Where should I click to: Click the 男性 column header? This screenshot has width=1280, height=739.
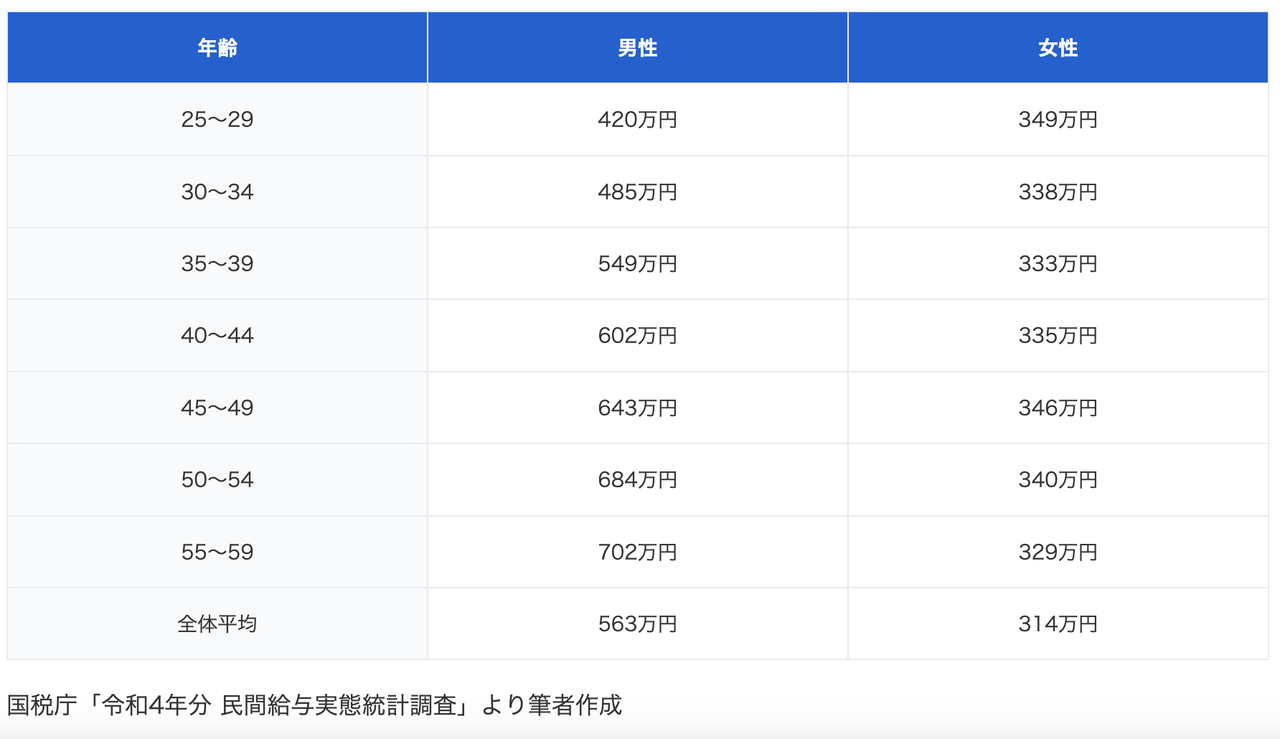(x=637, y=46)
